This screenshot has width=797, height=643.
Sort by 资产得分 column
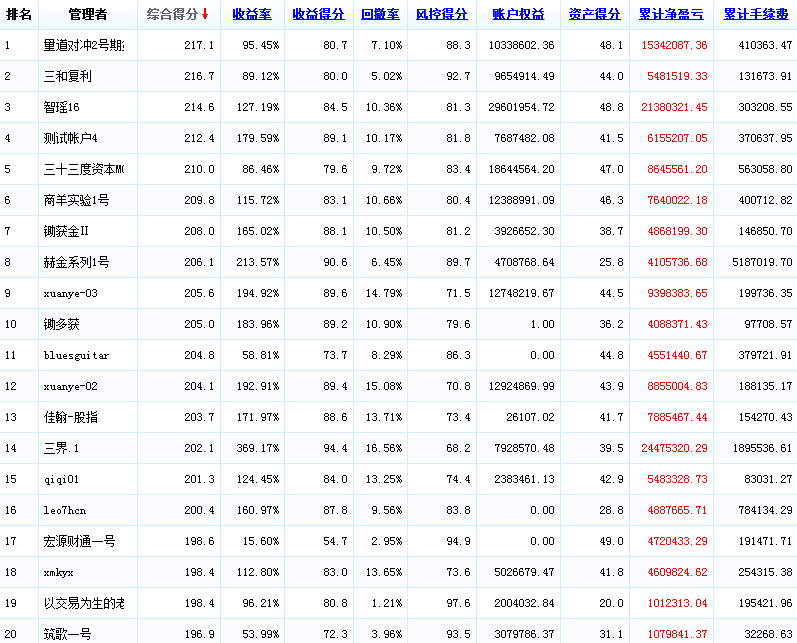click(x=594, y=15)
